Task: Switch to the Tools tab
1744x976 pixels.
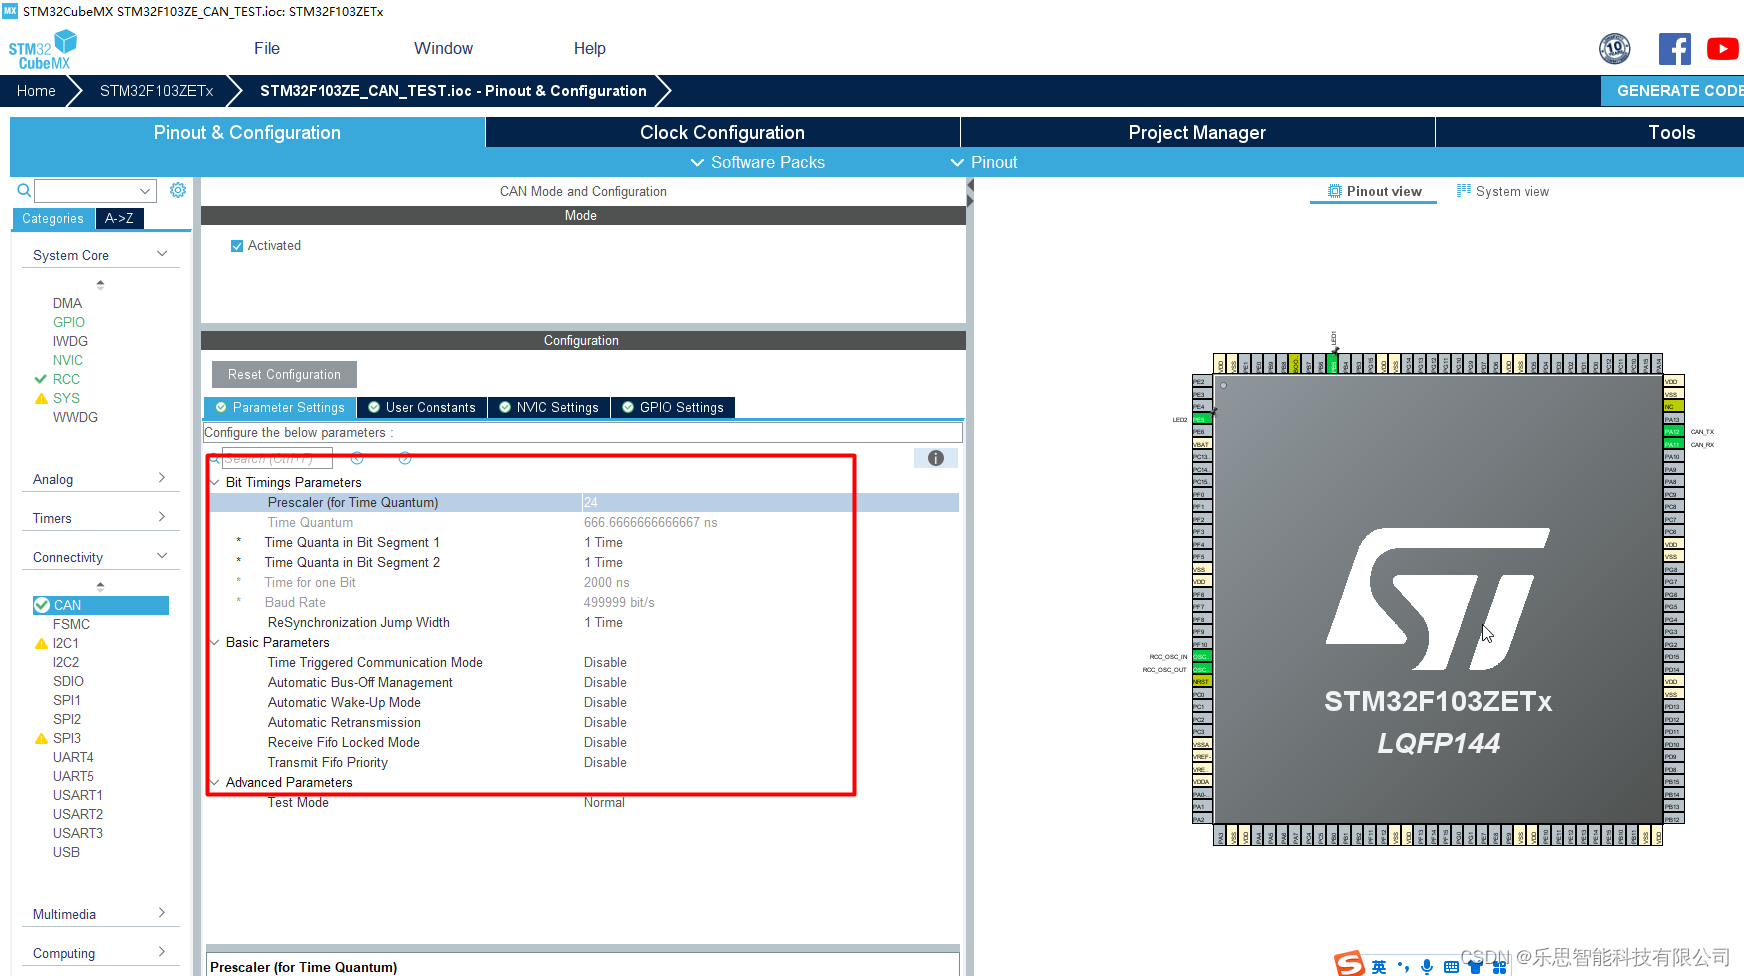Action: pos(1671,132)
